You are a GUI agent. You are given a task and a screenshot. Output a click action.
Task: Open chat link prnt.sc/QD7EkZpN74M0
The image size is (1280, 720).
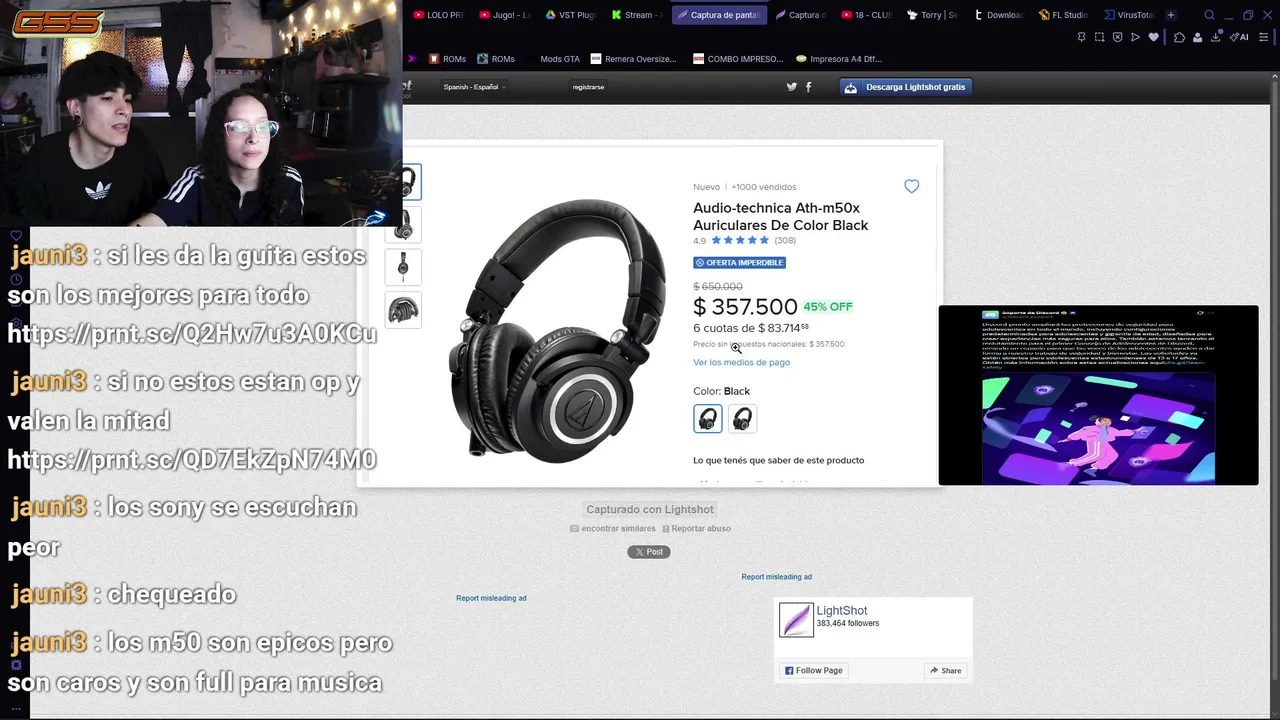pos(192,460)
